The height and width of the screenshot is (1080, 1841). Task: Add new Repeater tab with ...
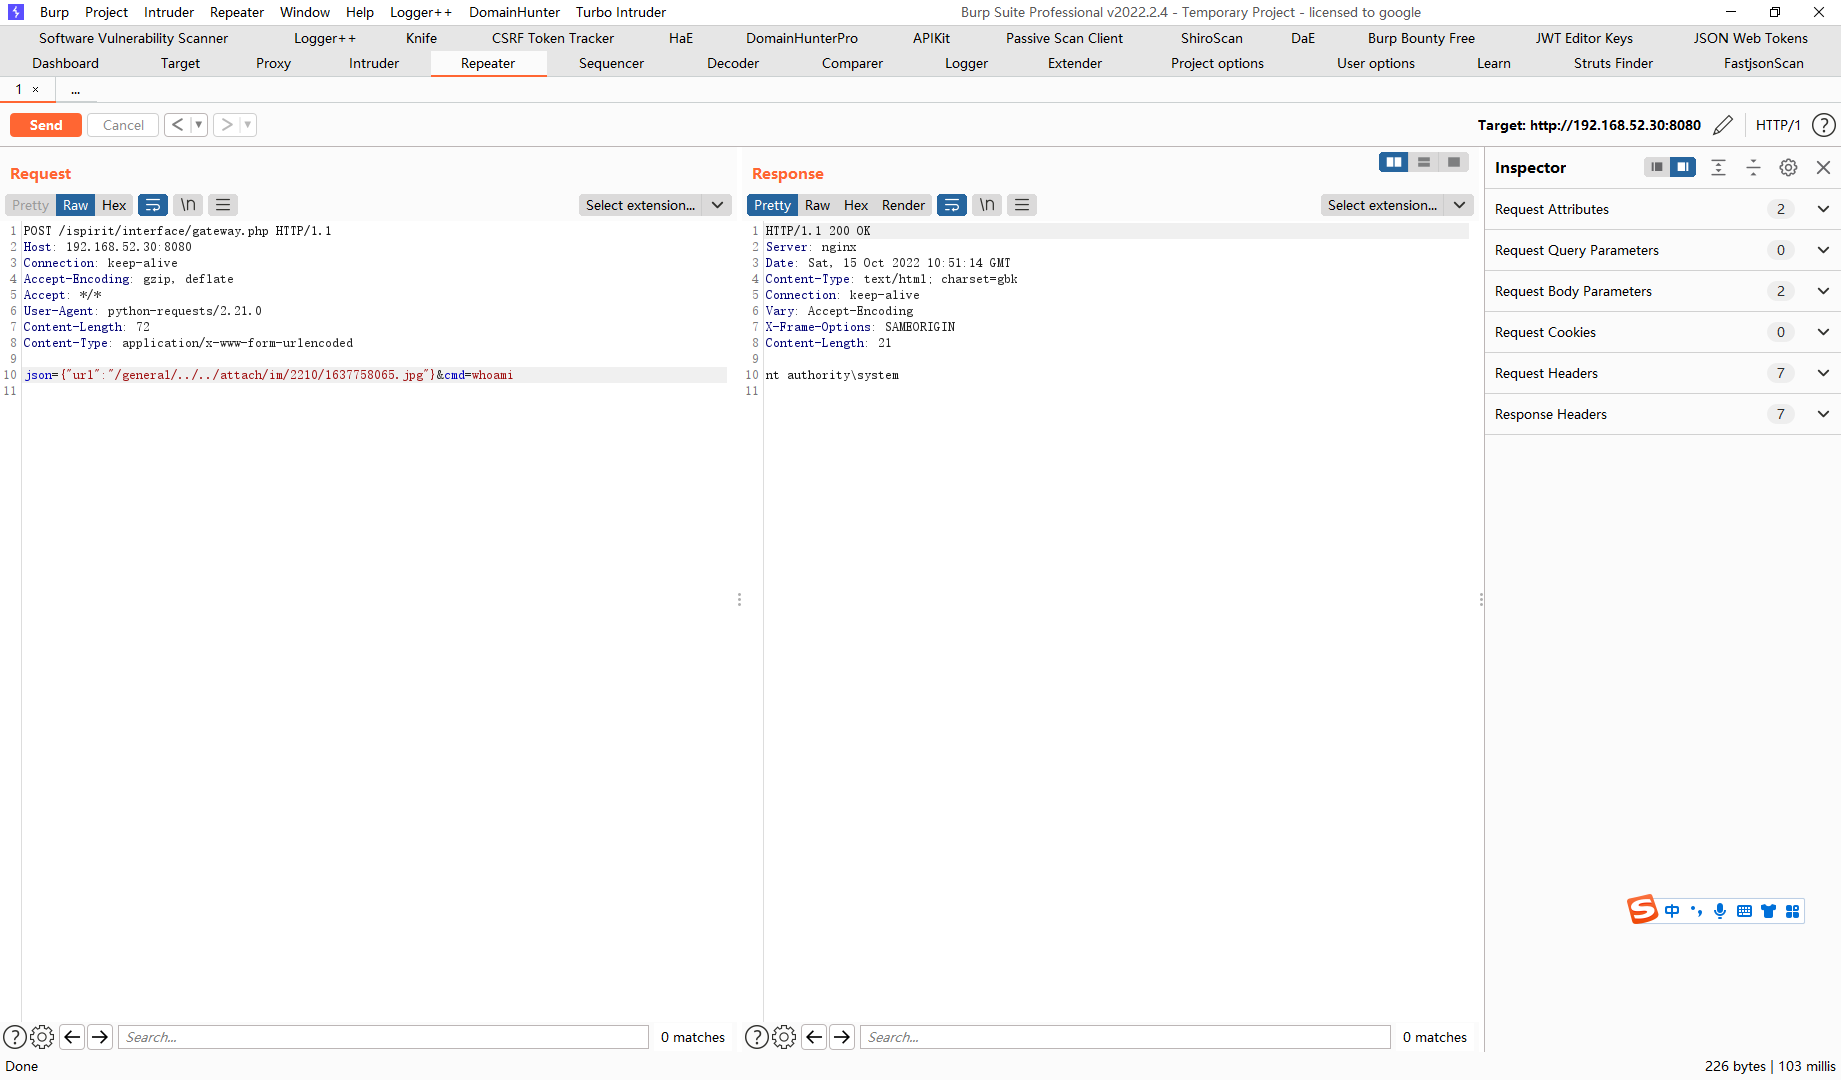point(75,90)
